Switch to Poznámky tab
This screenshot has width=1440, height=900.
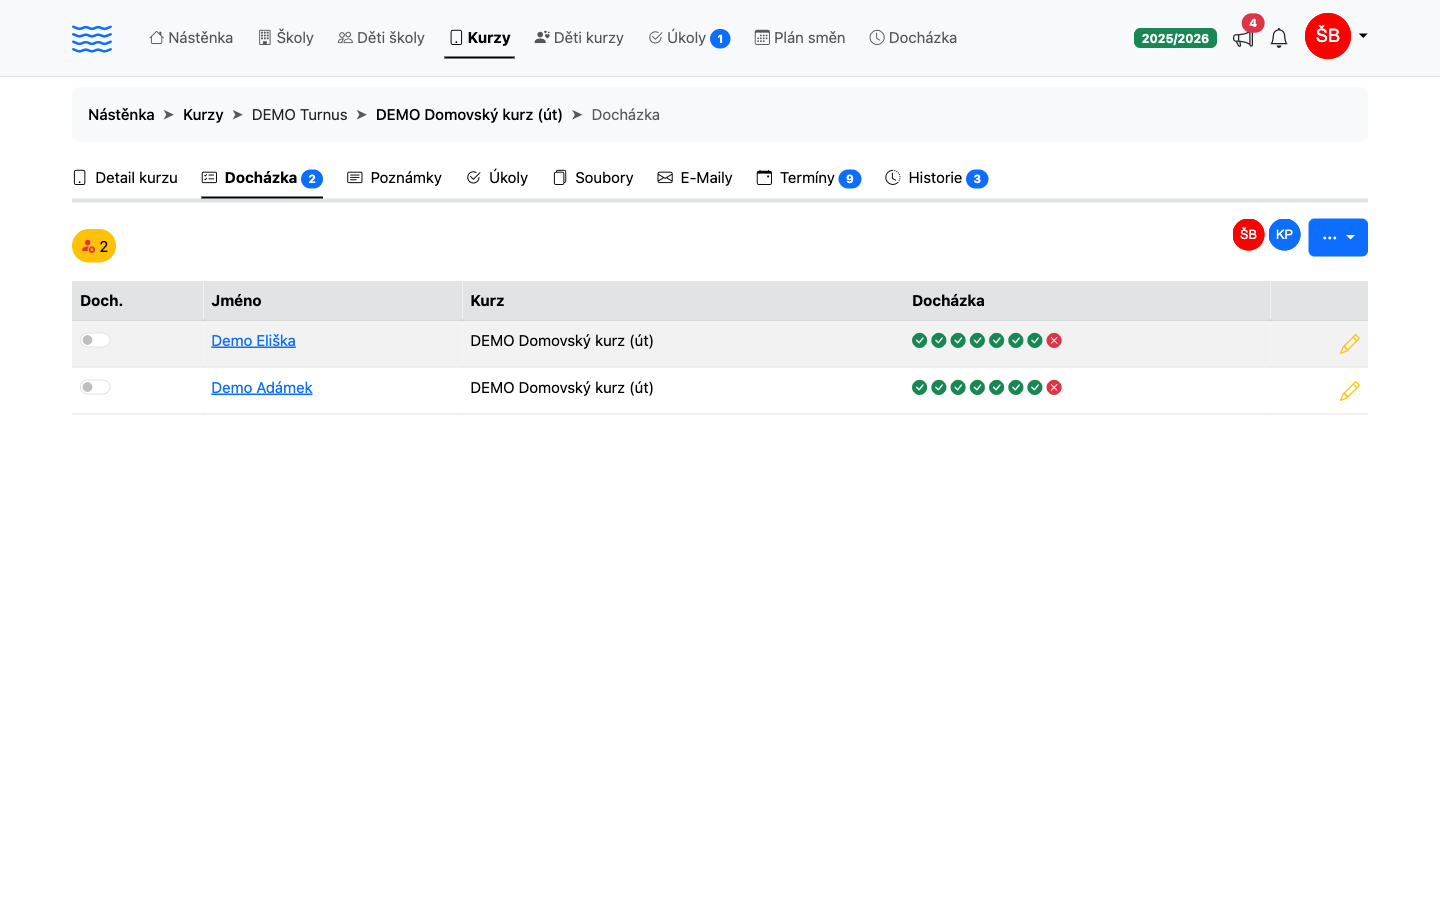[x=394, y=178]
